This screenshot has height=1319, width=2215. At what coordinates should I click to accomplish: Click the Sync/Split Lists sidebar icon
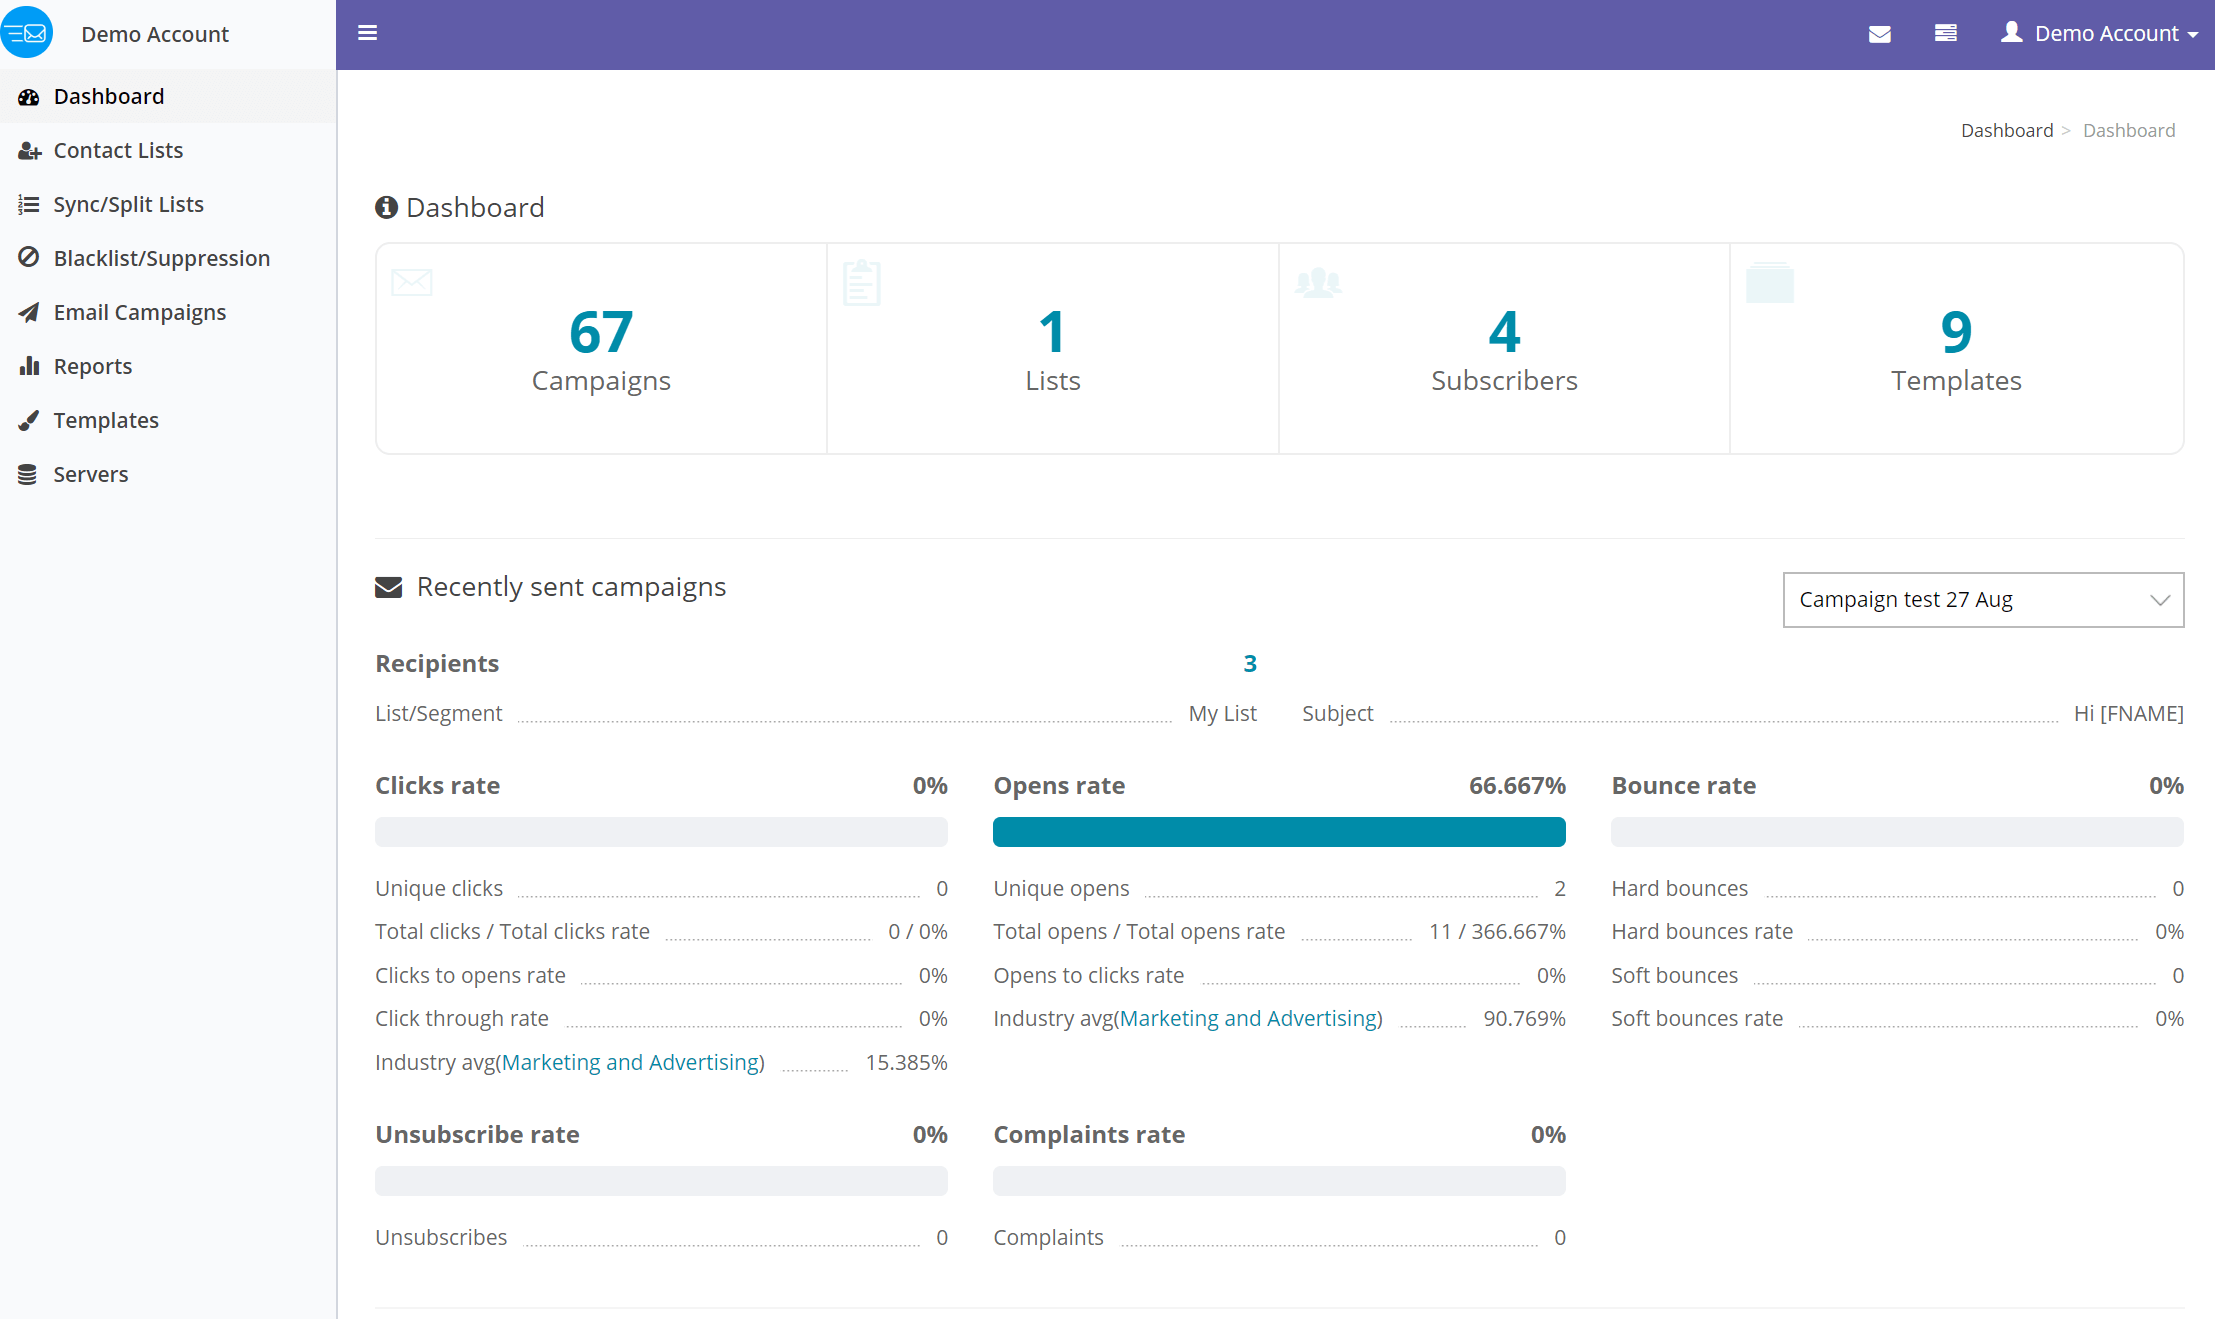point(27,204)
